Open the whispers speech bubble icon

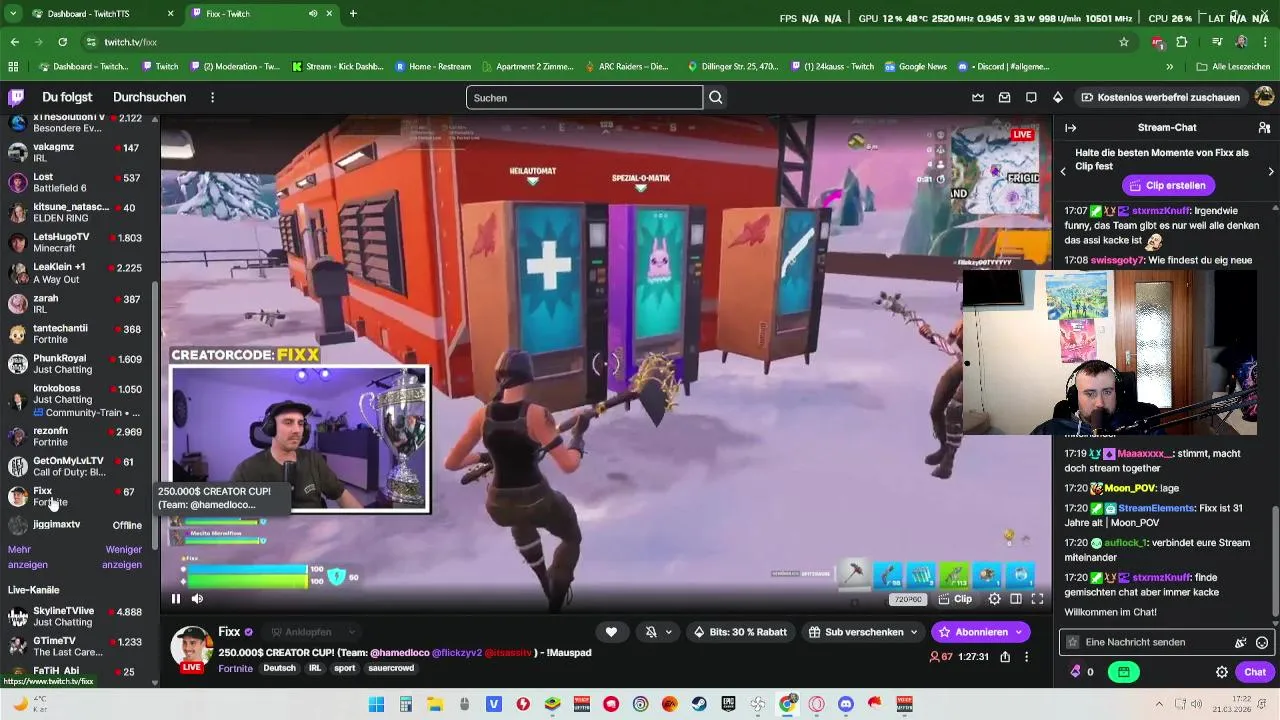coord(1031,97)
